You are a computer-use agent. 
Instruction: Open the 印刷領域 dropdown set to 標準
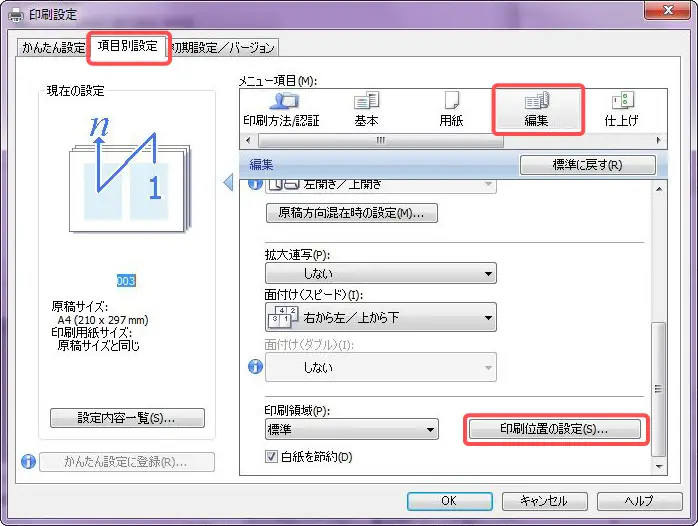[352, 429]
